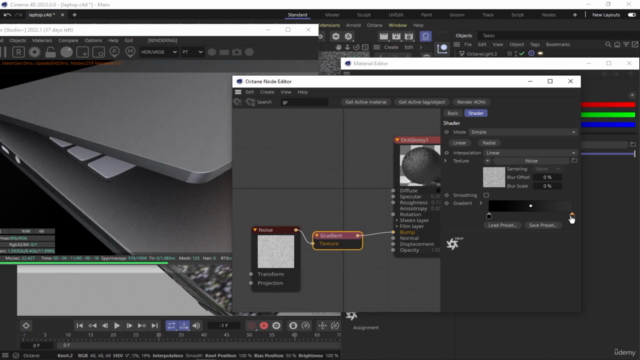Toggle the green check on OctaneLight.3 row
640x360 pixels.
tap(522, 53)
